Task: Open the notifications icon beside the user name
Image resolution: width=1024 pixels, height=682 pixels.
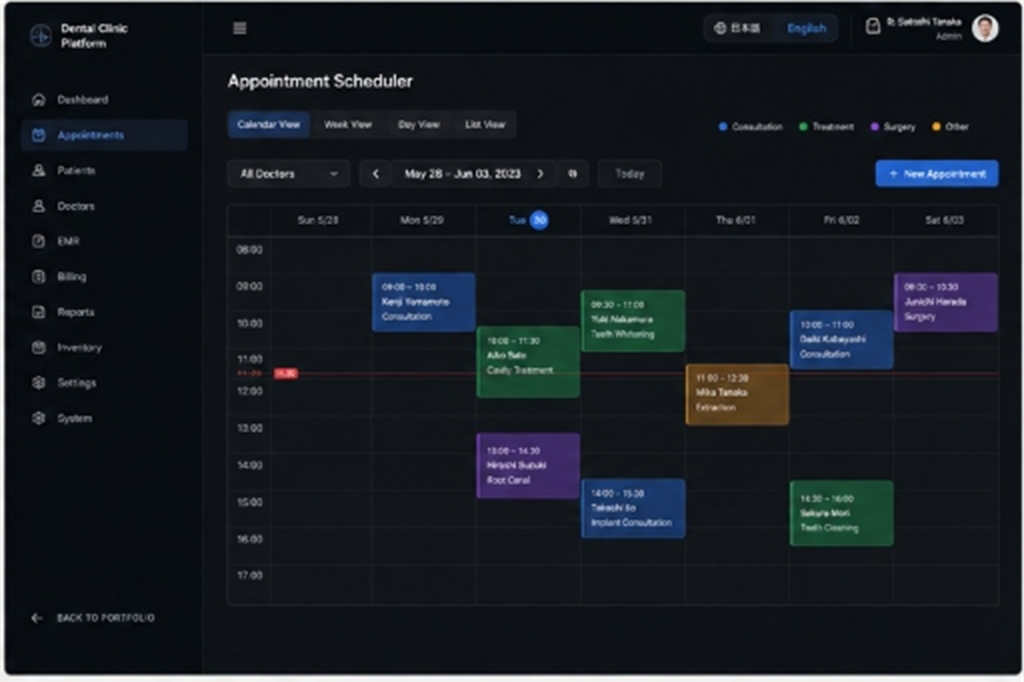Action: click(x=872, y=26)
